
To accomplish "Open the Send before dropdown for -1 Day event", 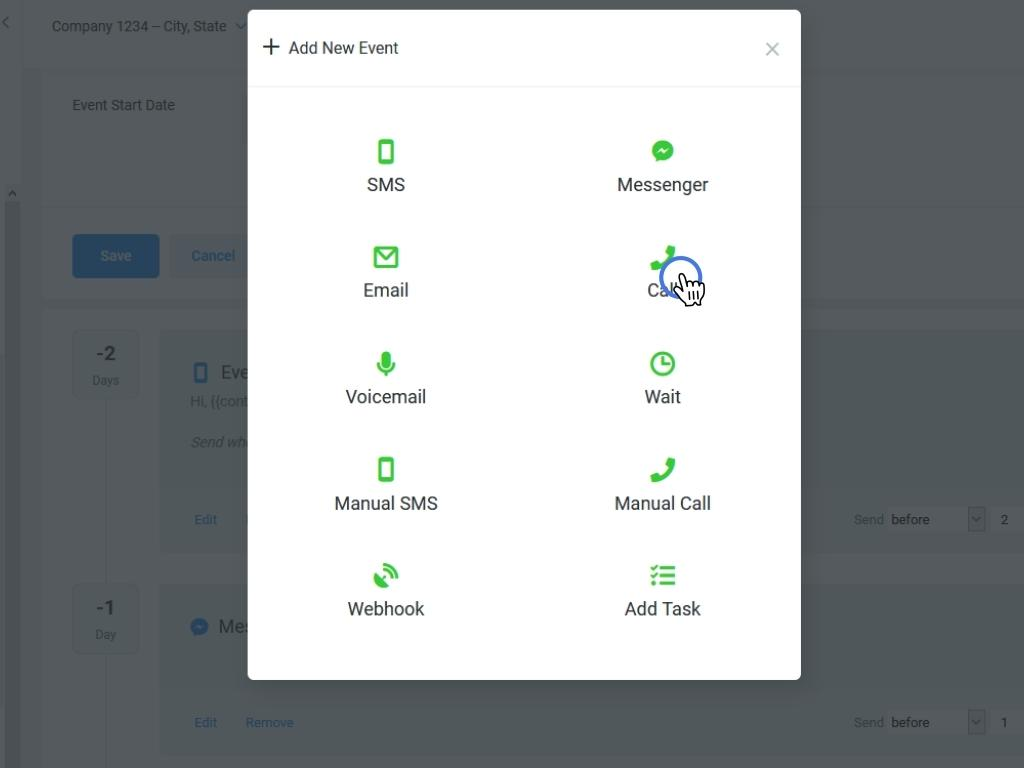I will click(x=937, y=722).
